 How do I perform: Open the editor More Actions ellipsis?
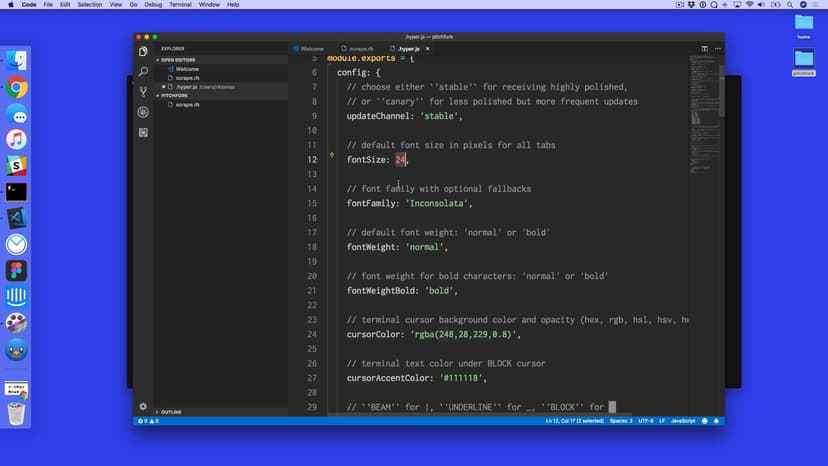pos(716,48)
